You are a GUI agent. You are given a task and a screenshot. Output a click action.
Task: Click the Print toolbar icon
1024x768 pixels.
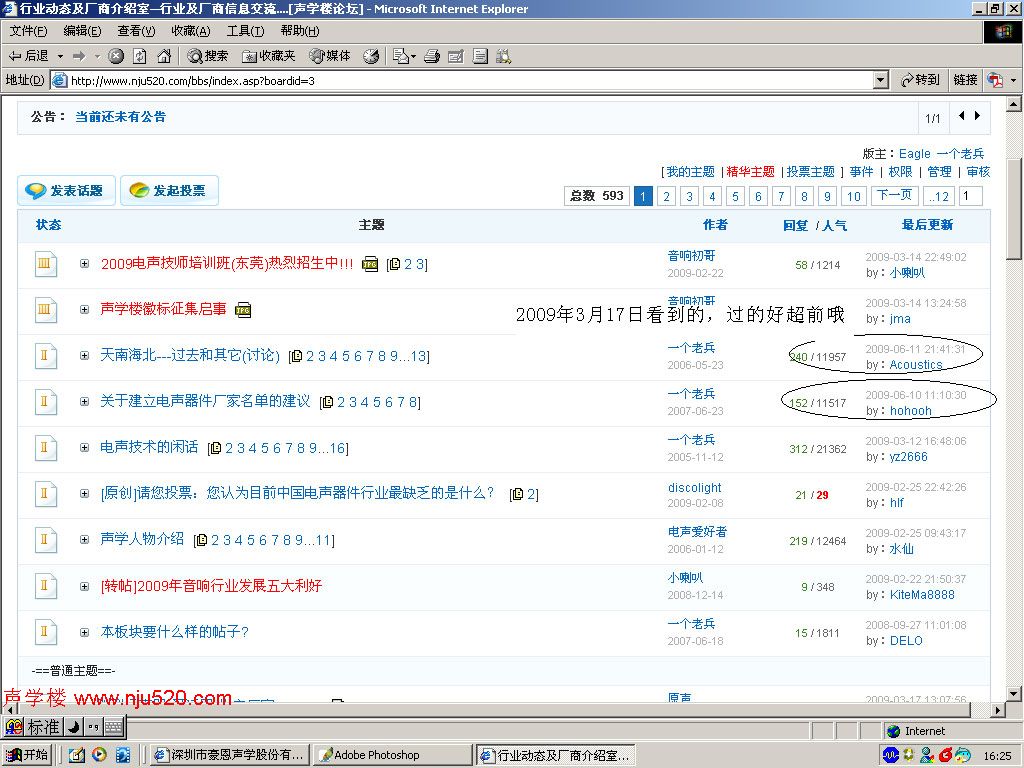pyautogui.click(x=432, y=56)
